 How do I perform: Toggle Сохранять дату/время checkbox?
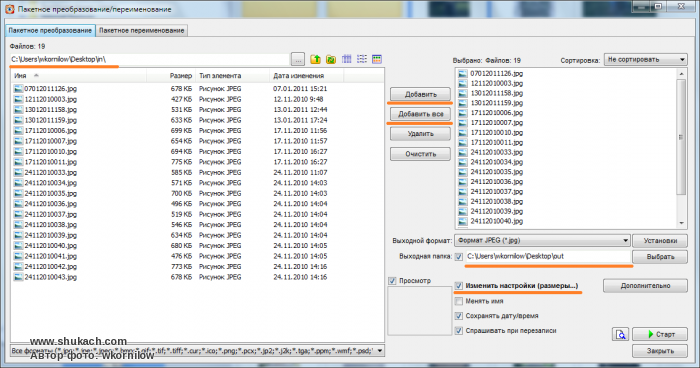pos(458,316)
